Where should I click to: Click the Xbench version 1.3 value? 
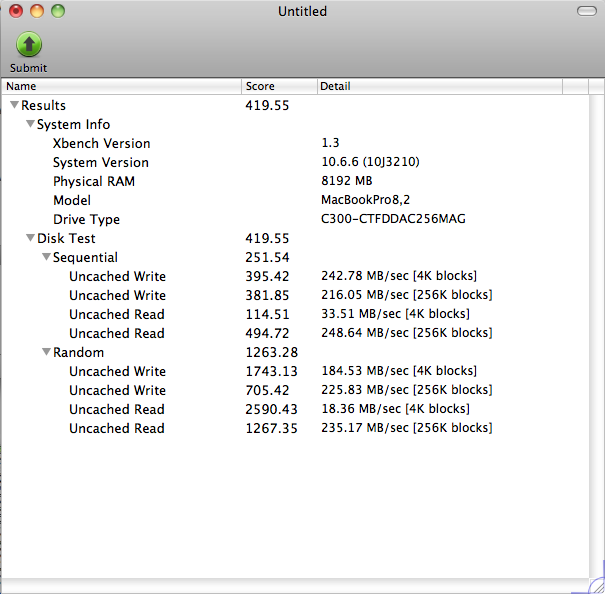click(x=330, y=143)
